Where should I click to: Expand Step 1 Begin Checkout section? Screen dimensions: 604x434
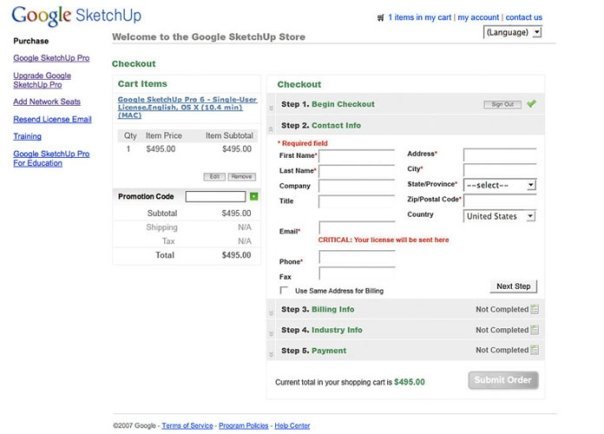click(406, 104)
